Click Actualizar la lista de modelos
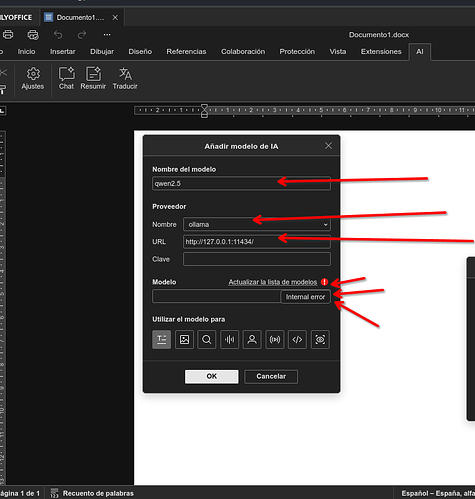This screenshot has width=475, height=499. click(273, 282)
